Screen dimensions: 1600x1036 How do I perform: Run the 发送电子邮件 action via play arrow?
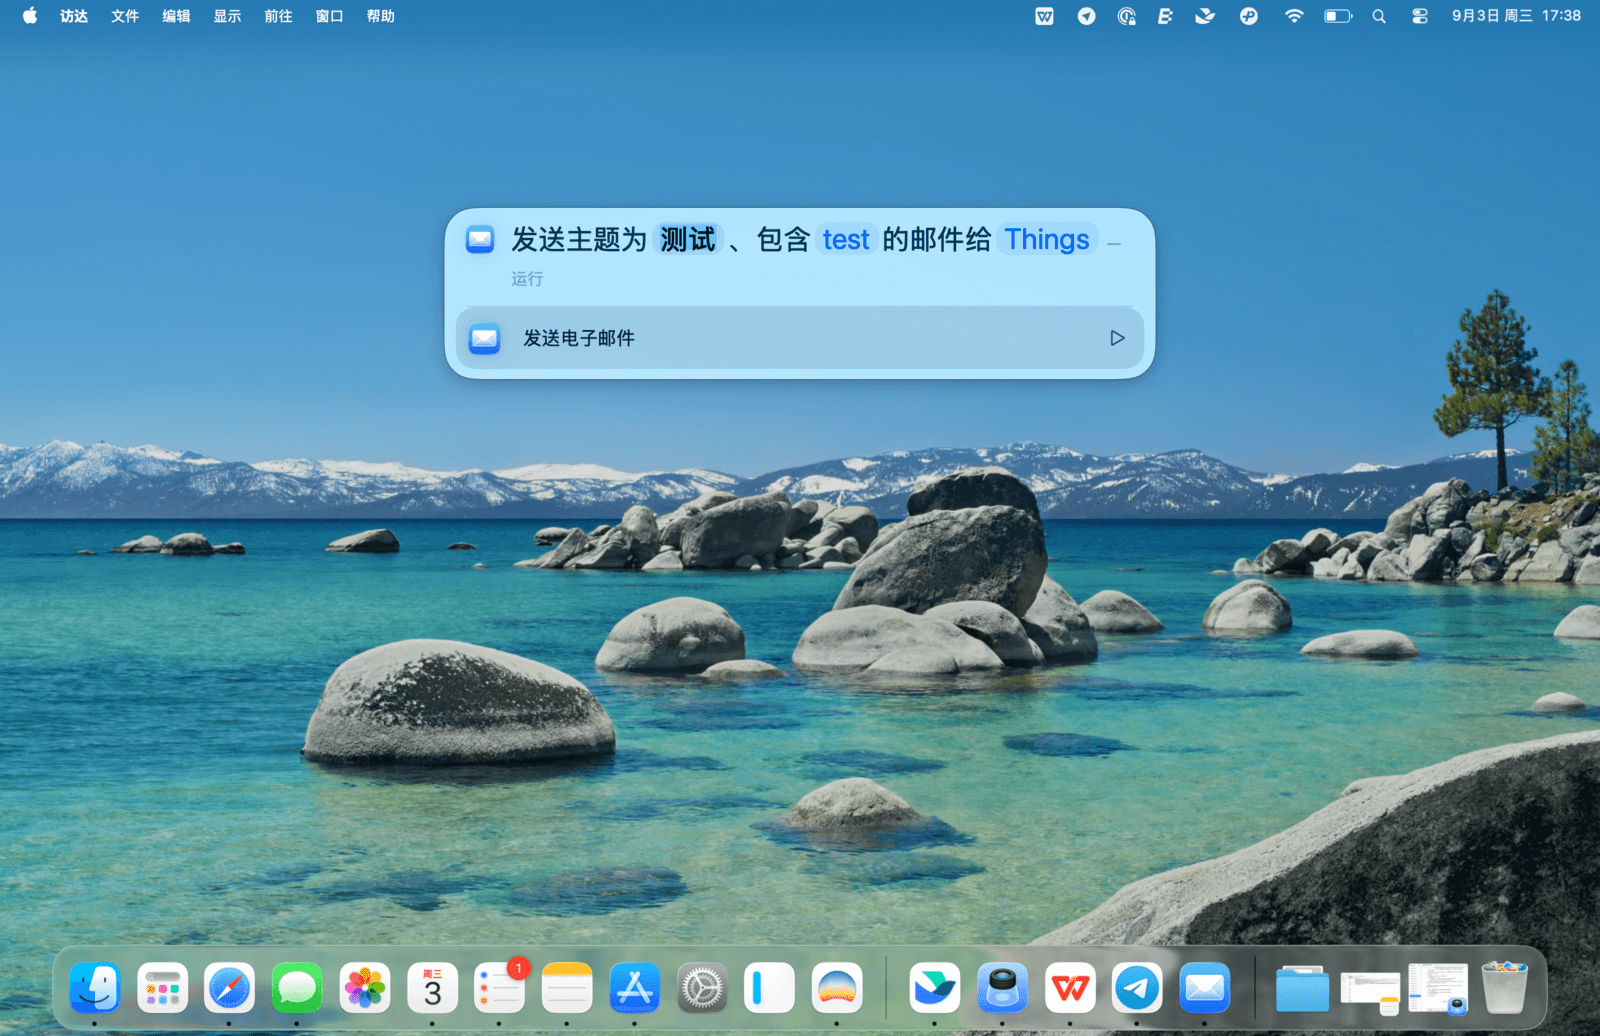1117,338
